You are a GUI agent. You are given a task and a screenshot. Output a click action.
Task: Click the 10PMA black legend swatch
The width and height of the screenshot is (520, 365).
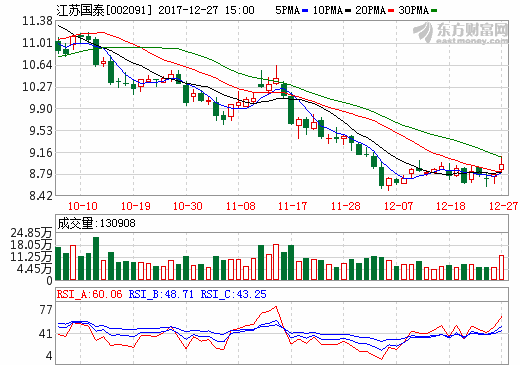click(348, 11)
